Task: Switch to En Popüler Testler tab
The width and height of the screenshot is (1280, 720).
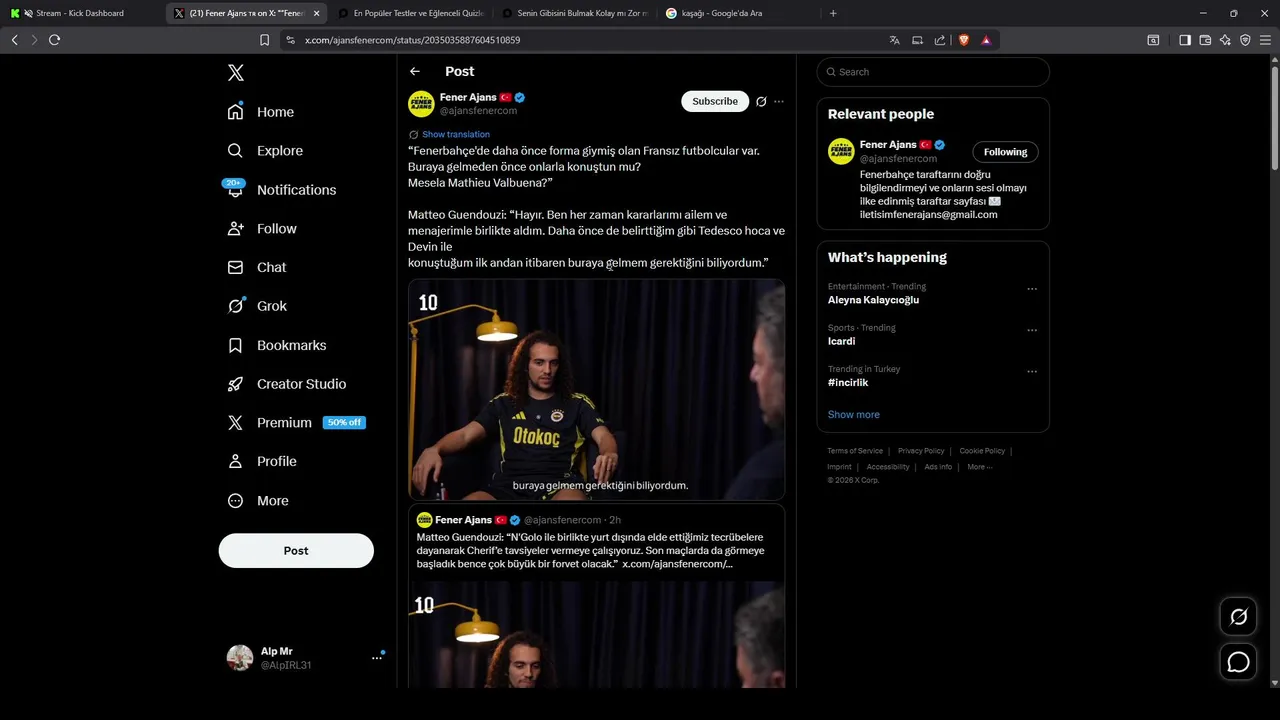Action: click(x=411, y=13)
